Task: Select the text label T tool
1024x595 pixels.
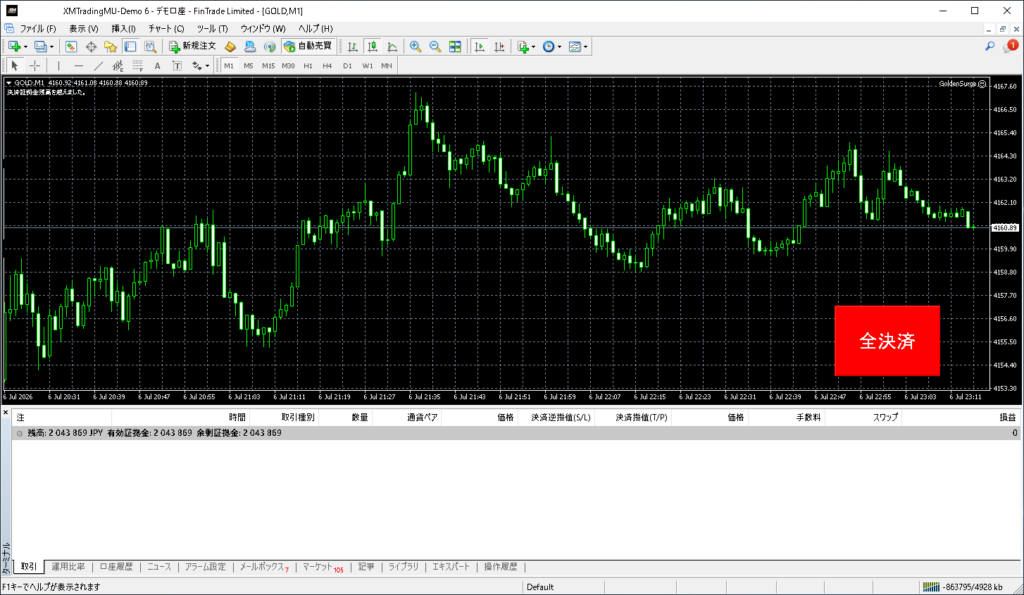Action: 177,66
